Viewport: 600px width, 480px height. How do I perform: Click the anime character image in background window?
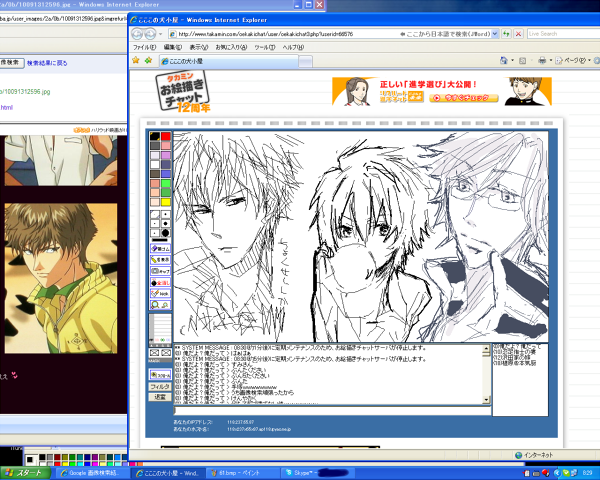pyautogui.click(x=61, y=278)
